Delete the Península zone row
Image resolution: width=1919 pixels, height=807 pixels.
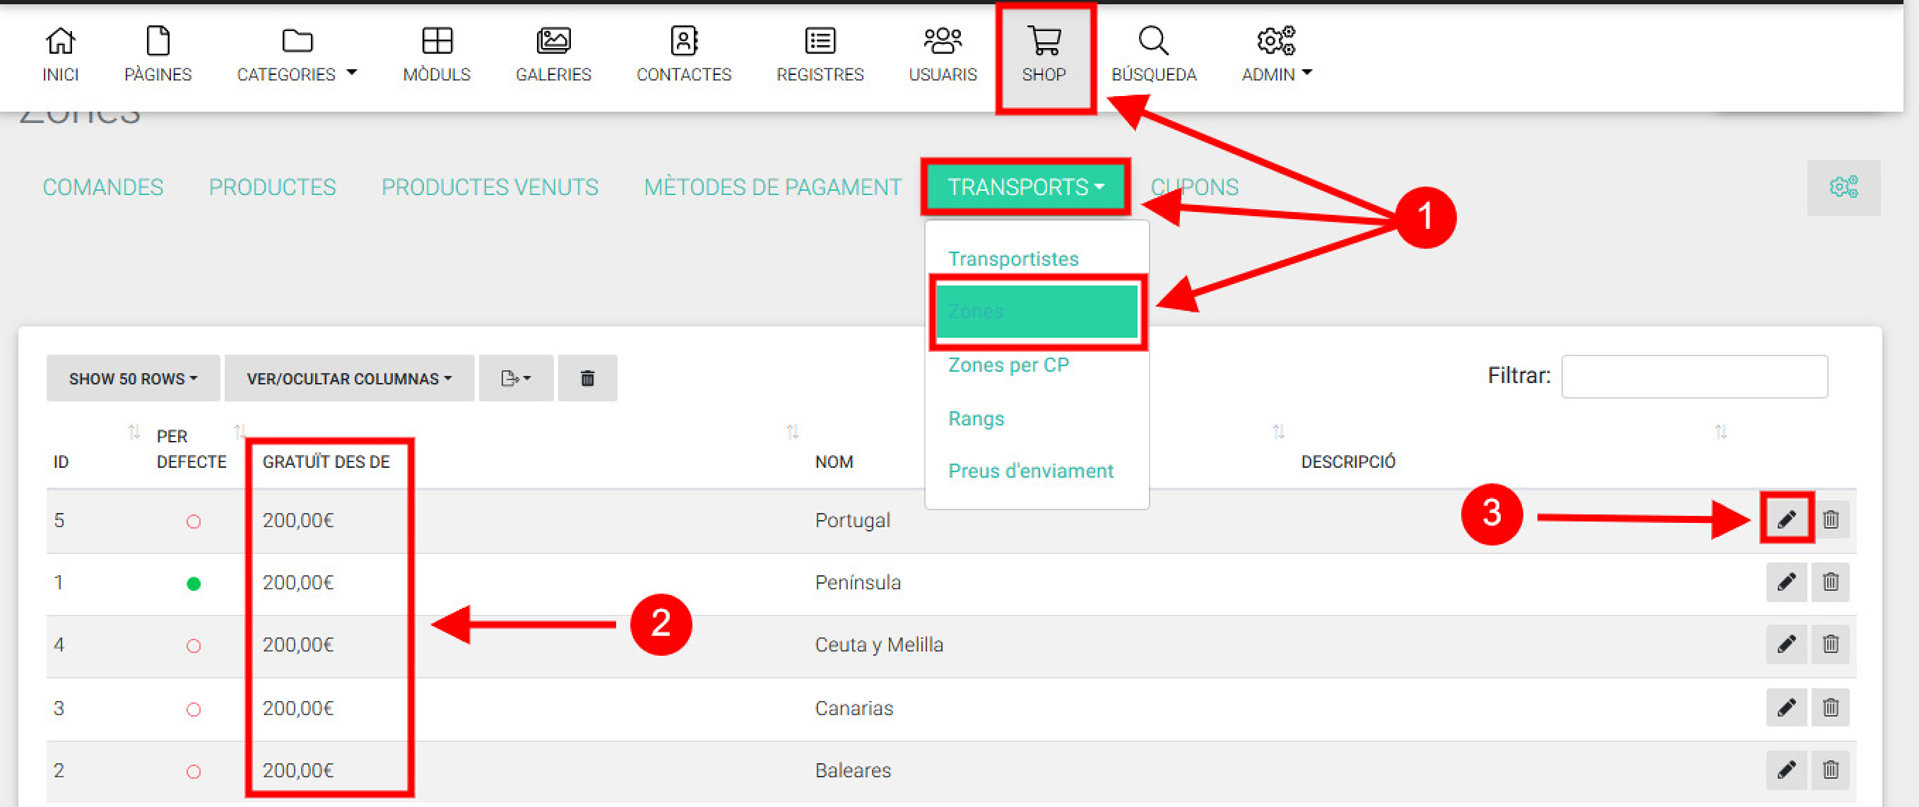click(x=1830, y=582)
